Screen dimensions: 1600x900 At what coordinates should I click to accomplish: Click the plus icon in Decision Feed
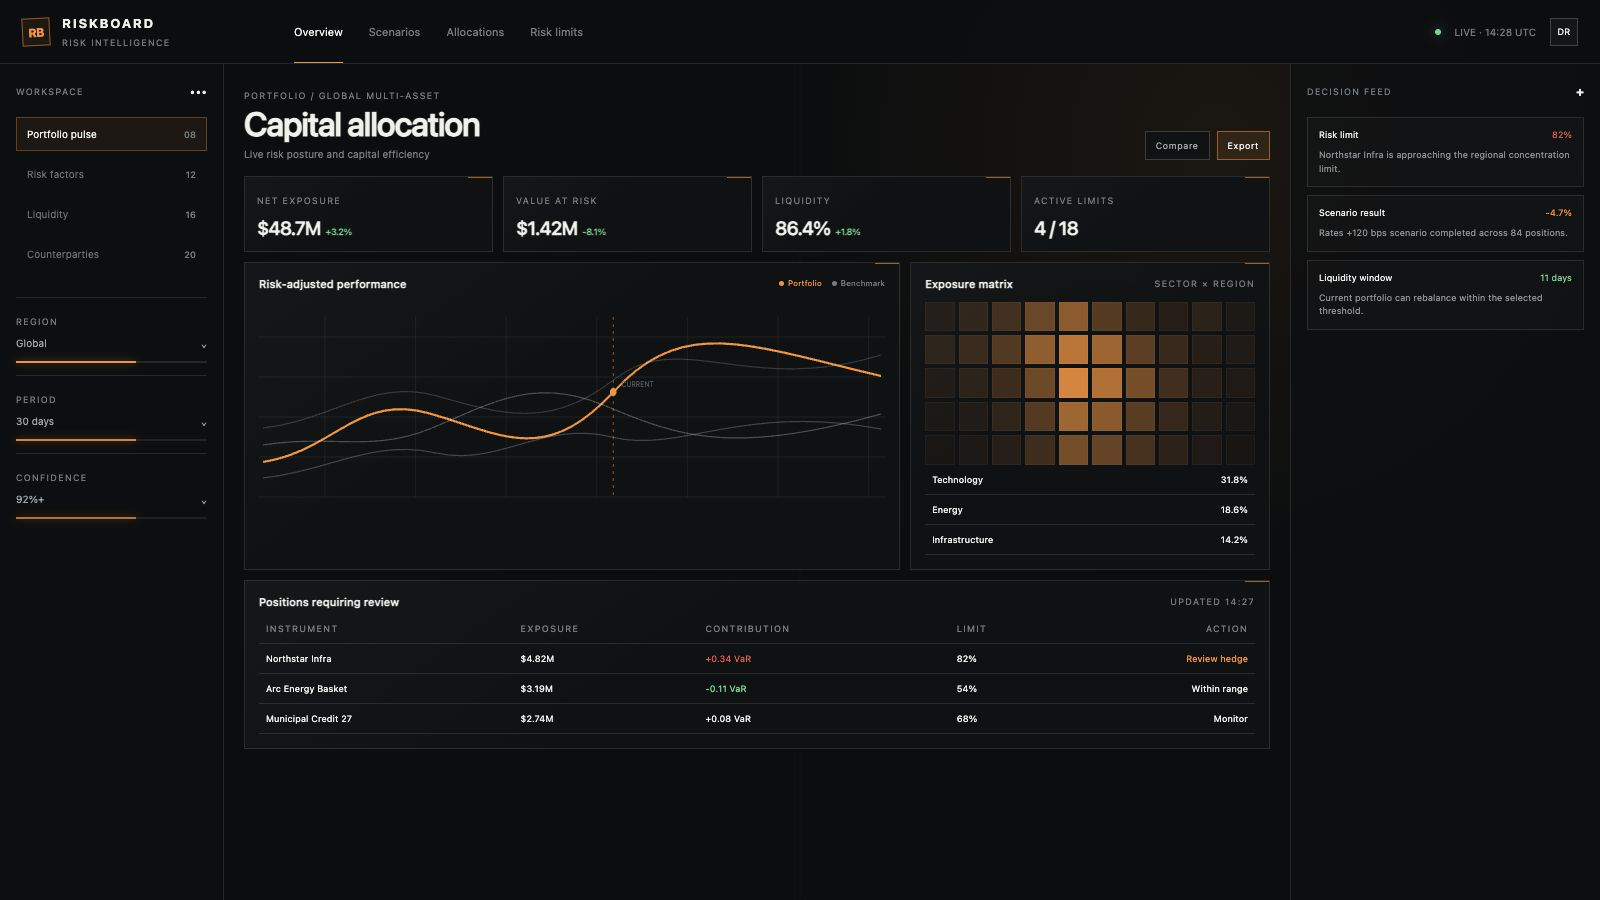point(1580,92)
